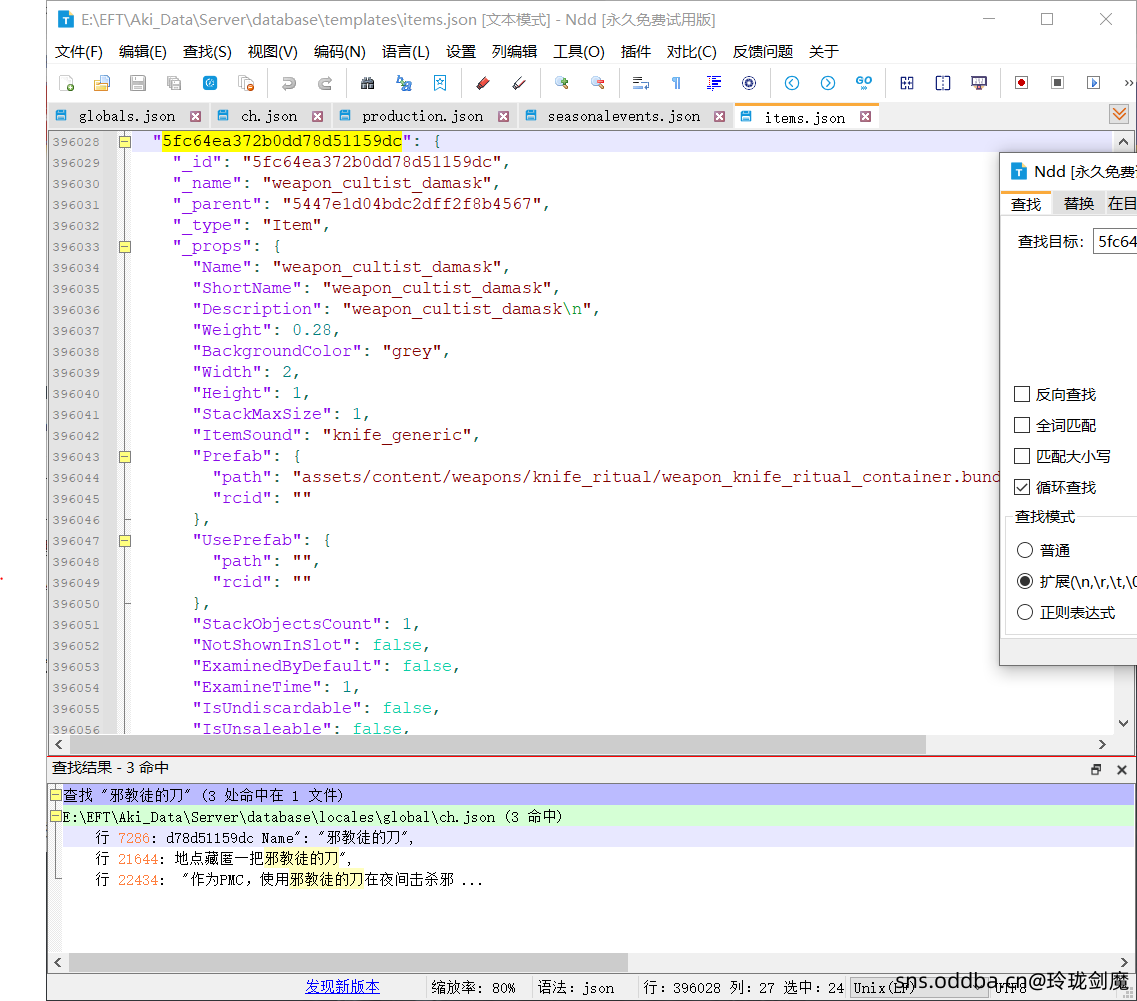Viewport: 1137px width, 1001px height.
Task: Click the open file folder icon
Action: pyautogui.click(x=102, y=83)
